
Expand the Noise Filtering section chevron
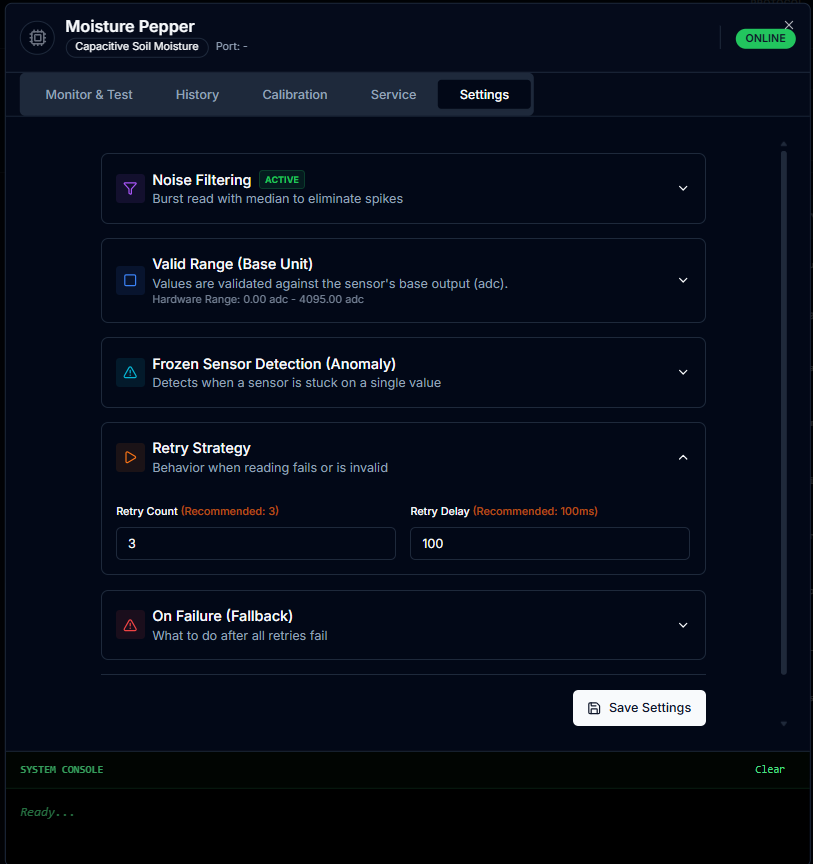pos(683,188)
